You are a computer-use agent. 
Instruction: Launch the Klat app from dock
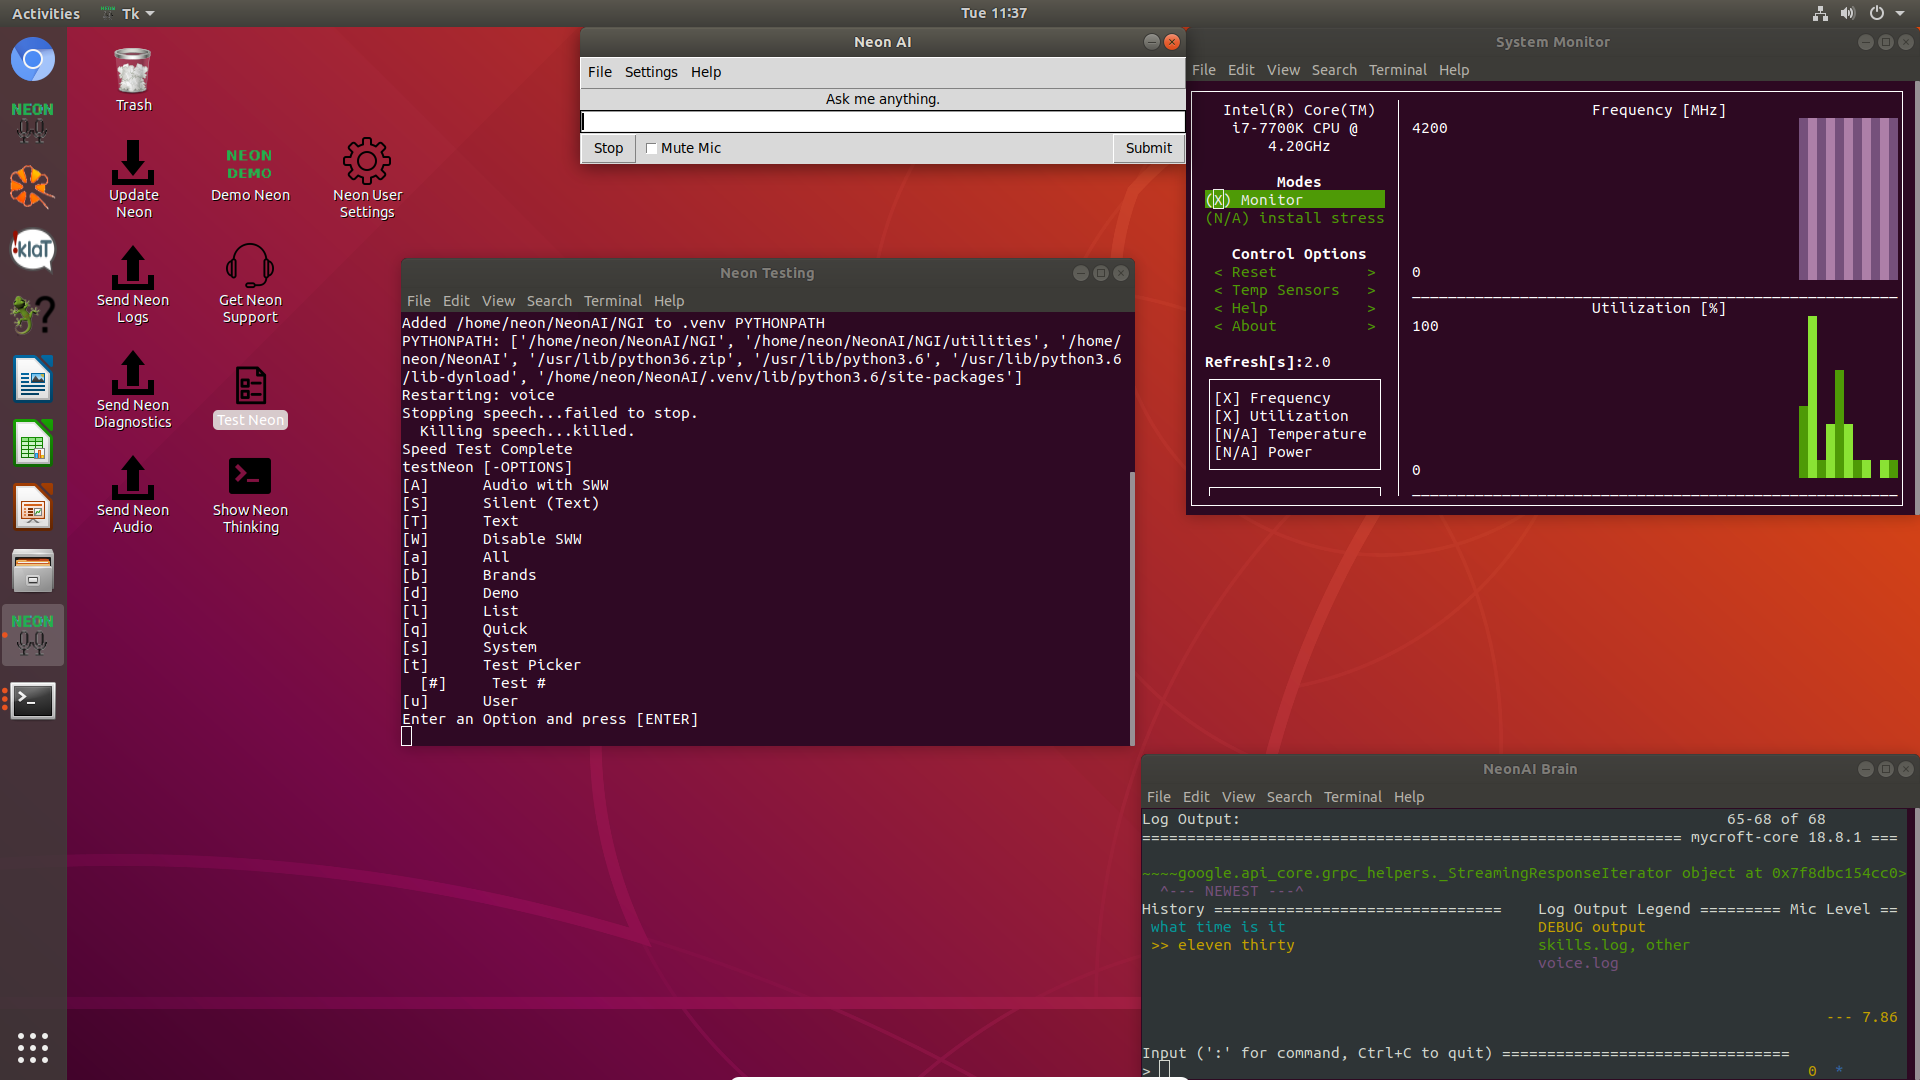pos(33,250)
